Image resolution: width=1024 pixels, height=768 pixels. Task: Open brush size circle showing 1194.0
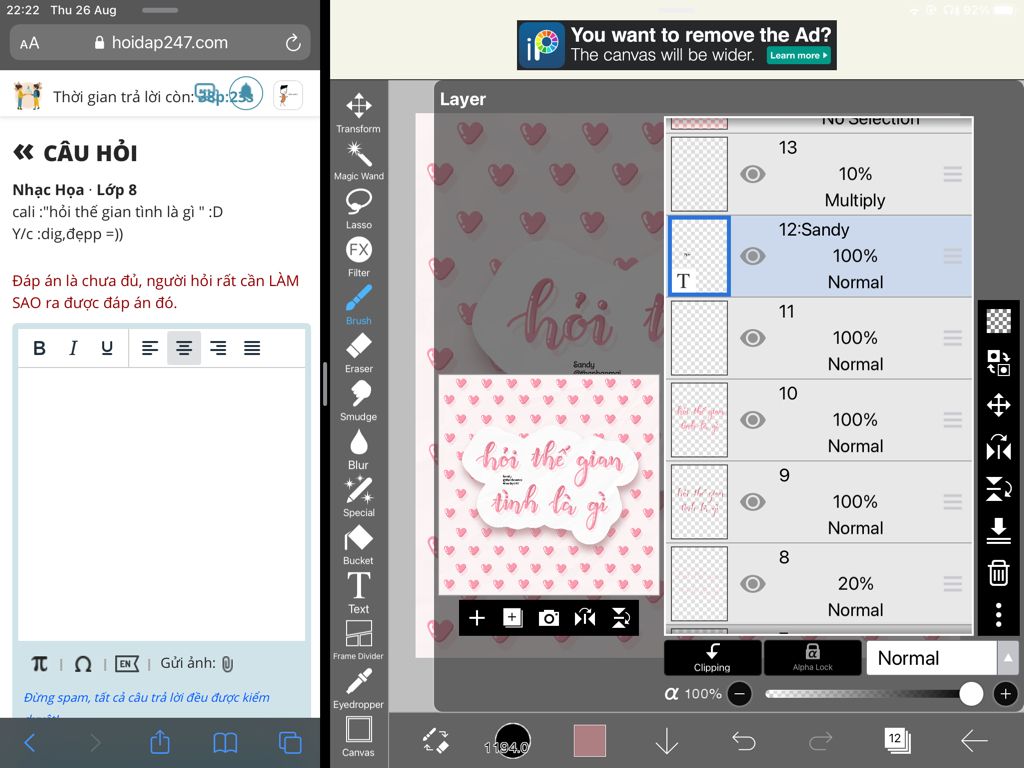(513, 741)
